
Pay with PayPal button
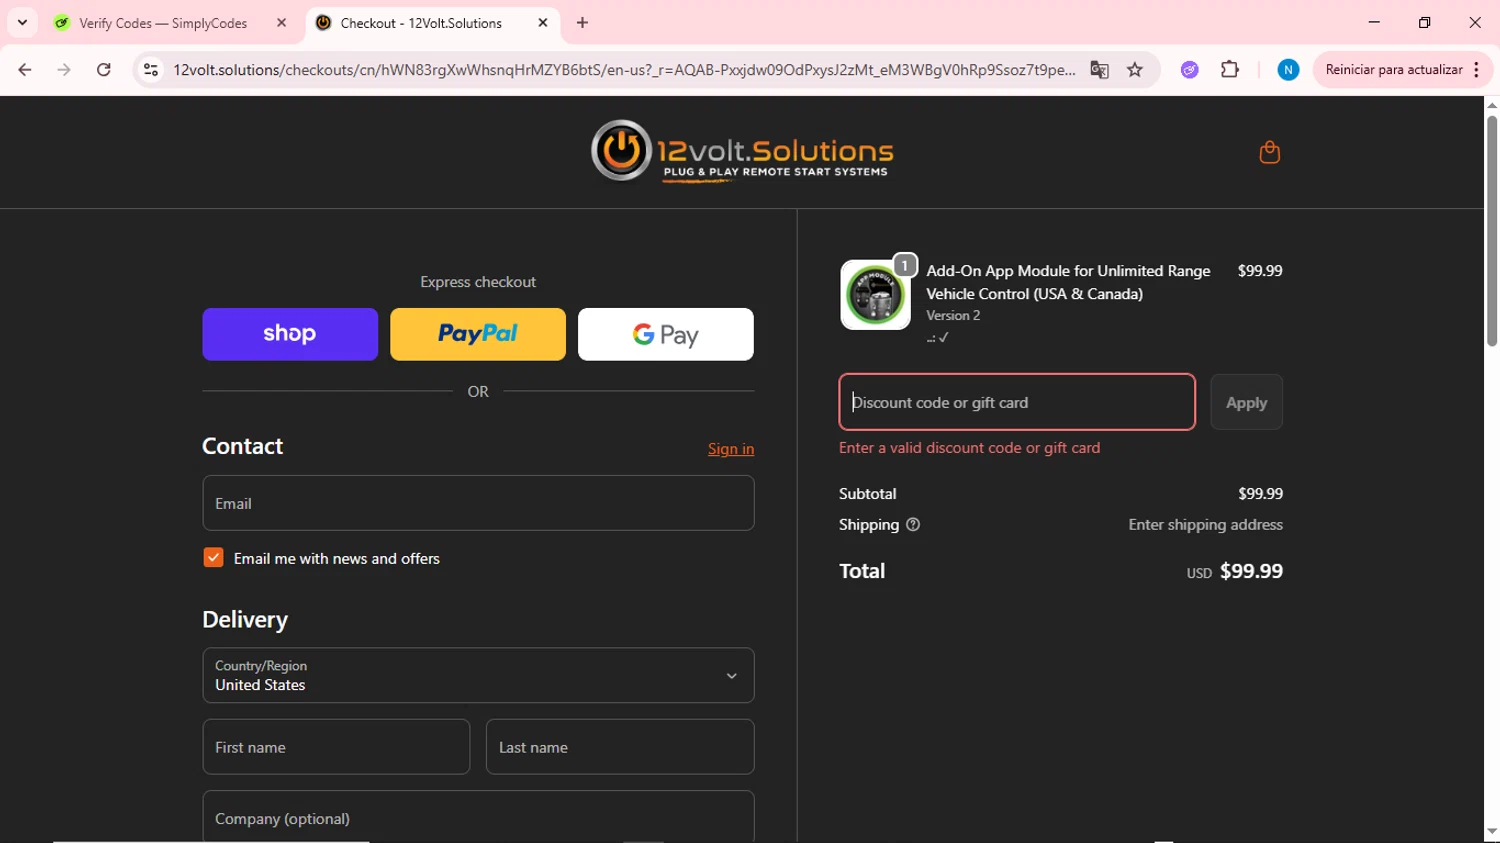pos(478,334)
